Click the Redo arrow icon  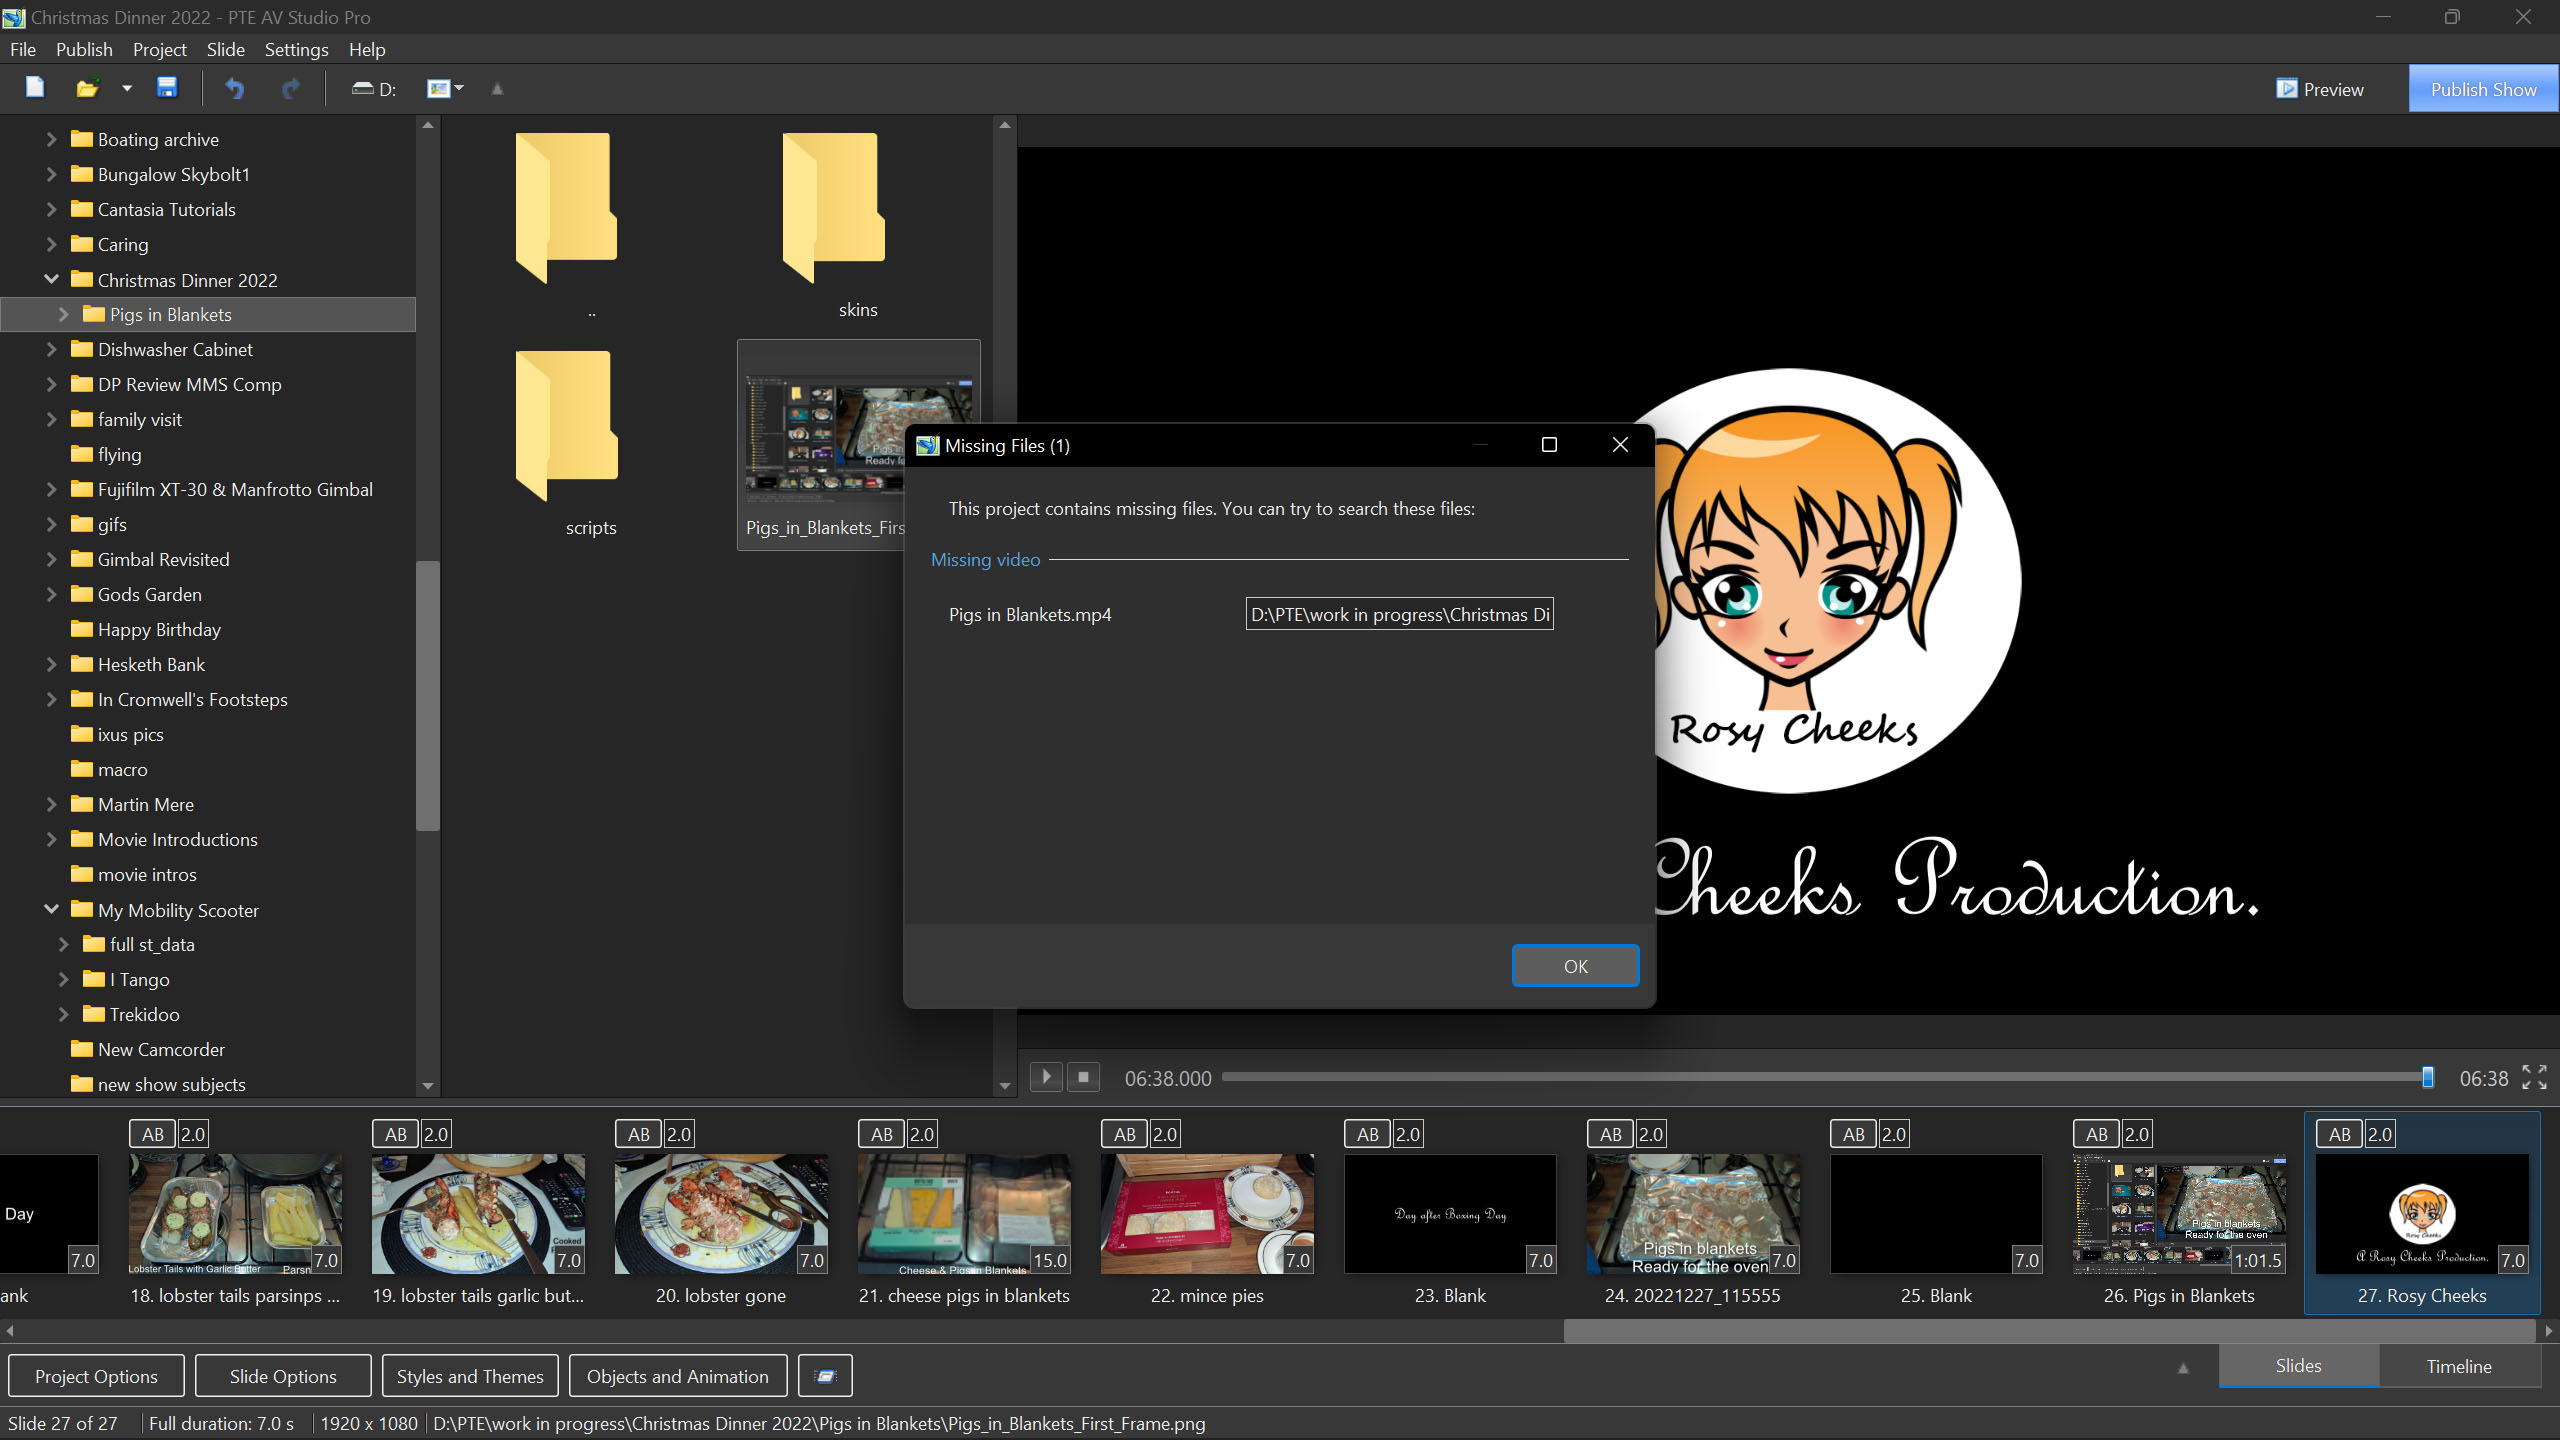point(290,88)
